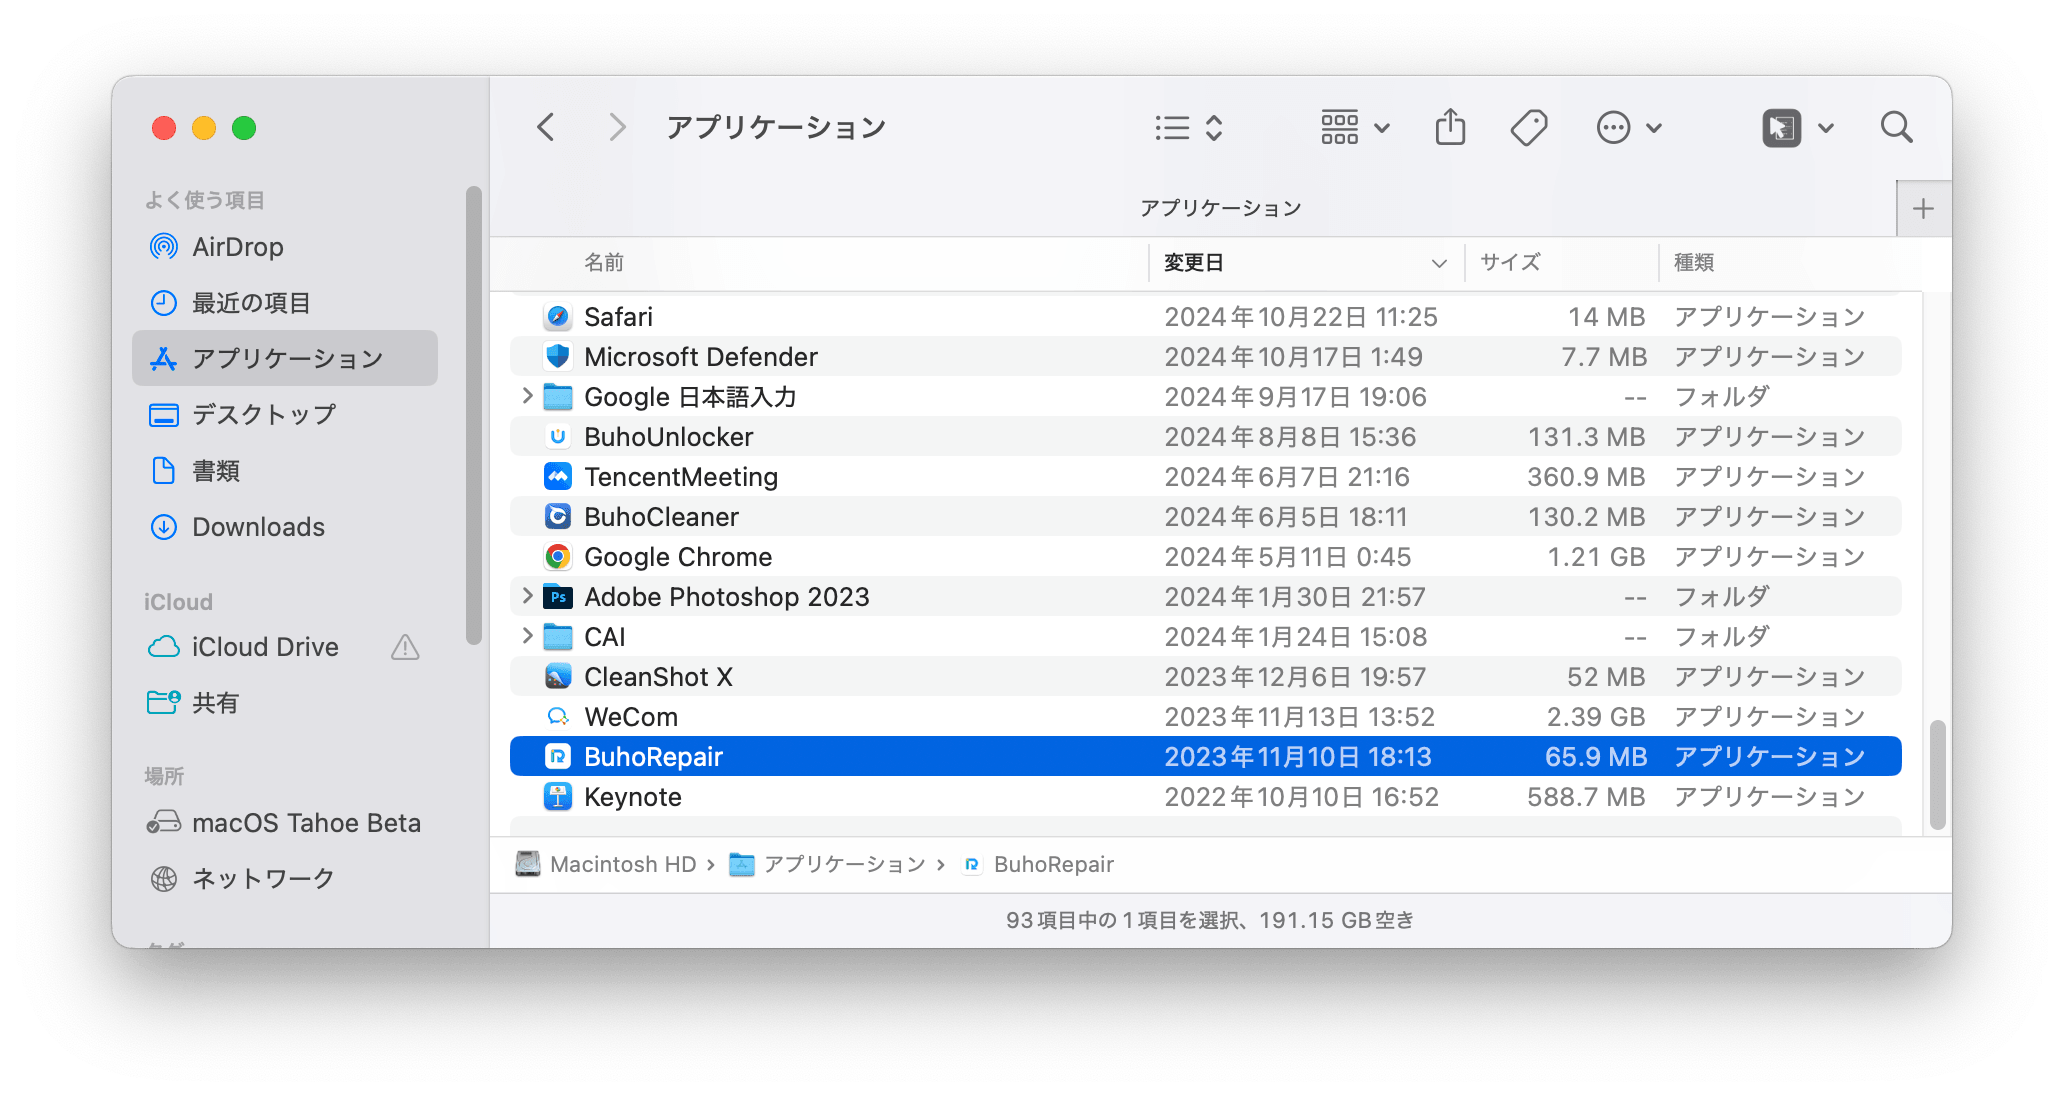Open the cursor-icon toolbar extension
The width and height of the screenshot is (2064, 1096).
[1781, 128]
